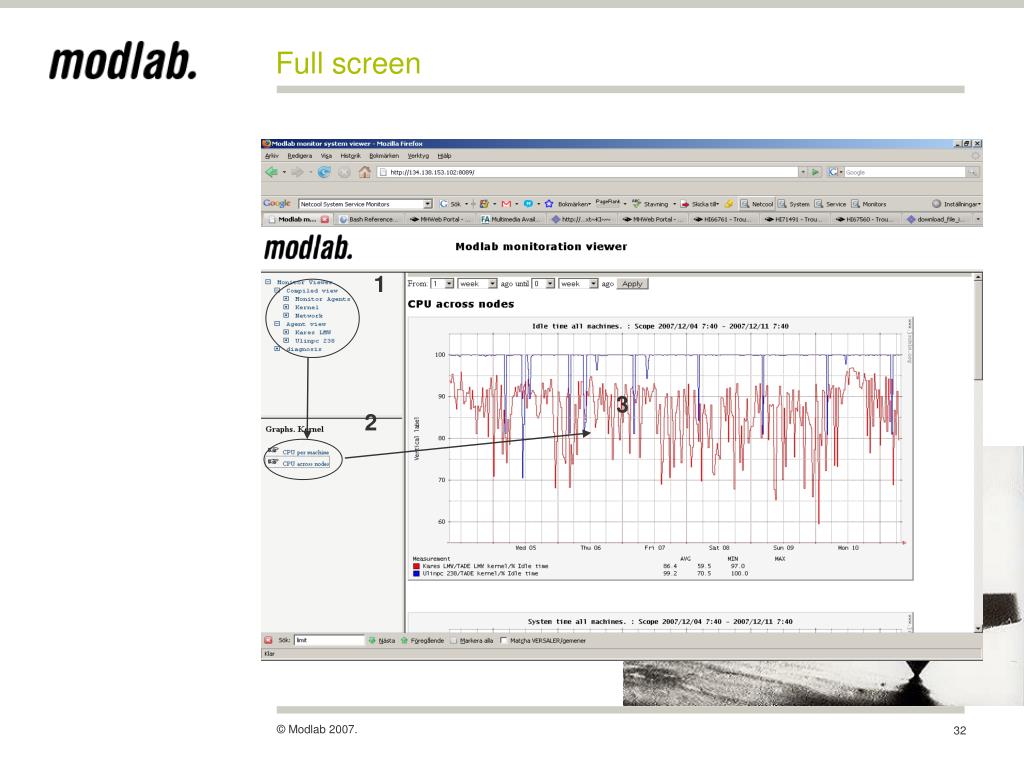The image size is (1024, 768).
Task: Expand the Ulinpc 238 node
Action: 286,340
